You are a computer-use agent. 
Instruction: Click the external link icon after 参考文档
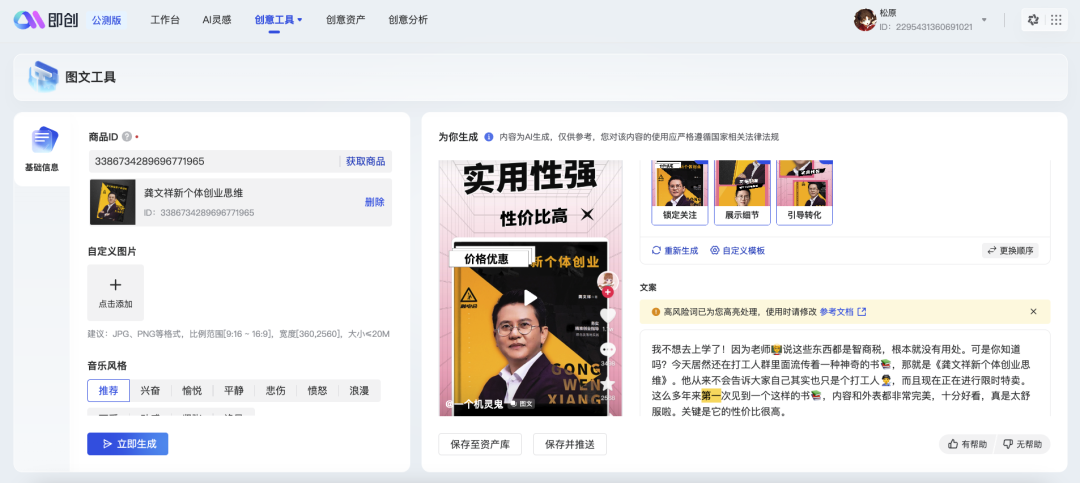coord(862,311)
